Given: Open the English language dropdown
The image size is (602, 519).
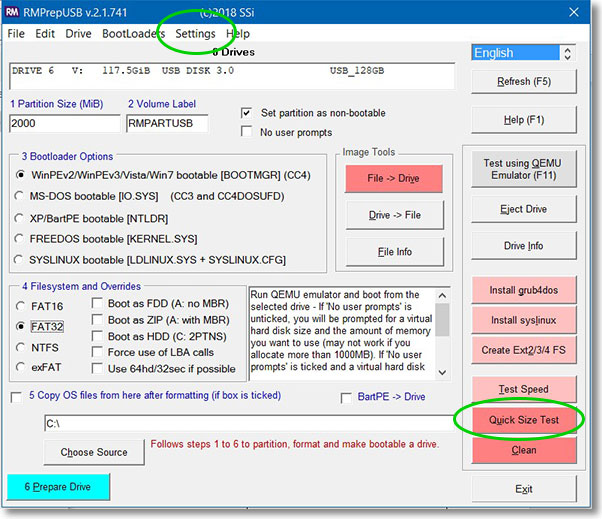Looking at the screenshot, I should click(x=524, y=53).
